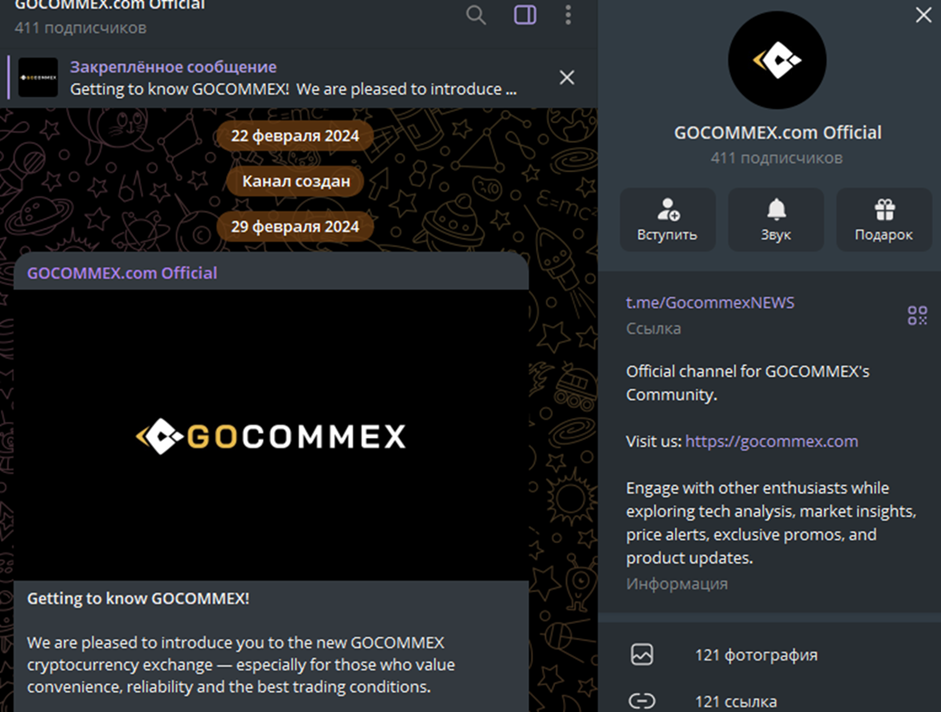Click 'Official channel for GOCOMMEX's Community.' description
The height and width of the screenshot is (712, 941).
(x=748, y=383)
